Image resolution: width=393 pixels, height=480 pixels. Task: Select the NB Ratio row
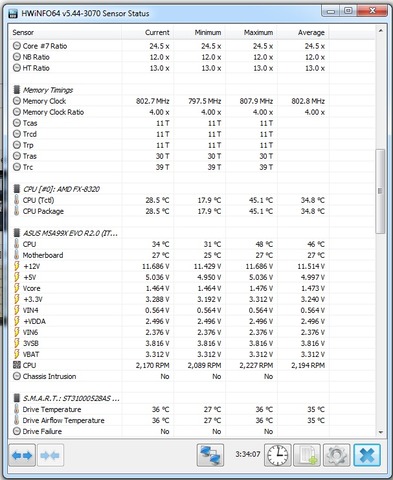click(x=192, y=57)
